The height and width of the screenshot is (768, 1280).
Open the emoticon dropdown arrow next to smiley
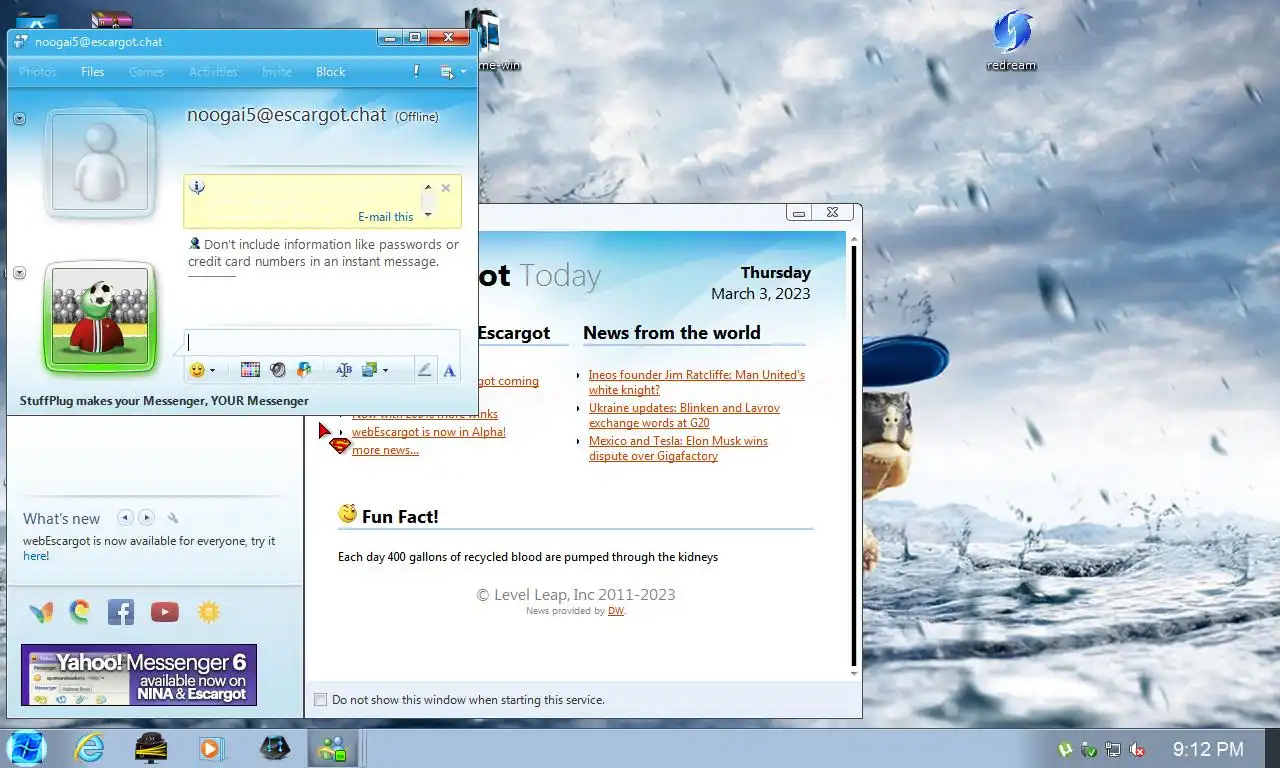(x=212, y=371)
